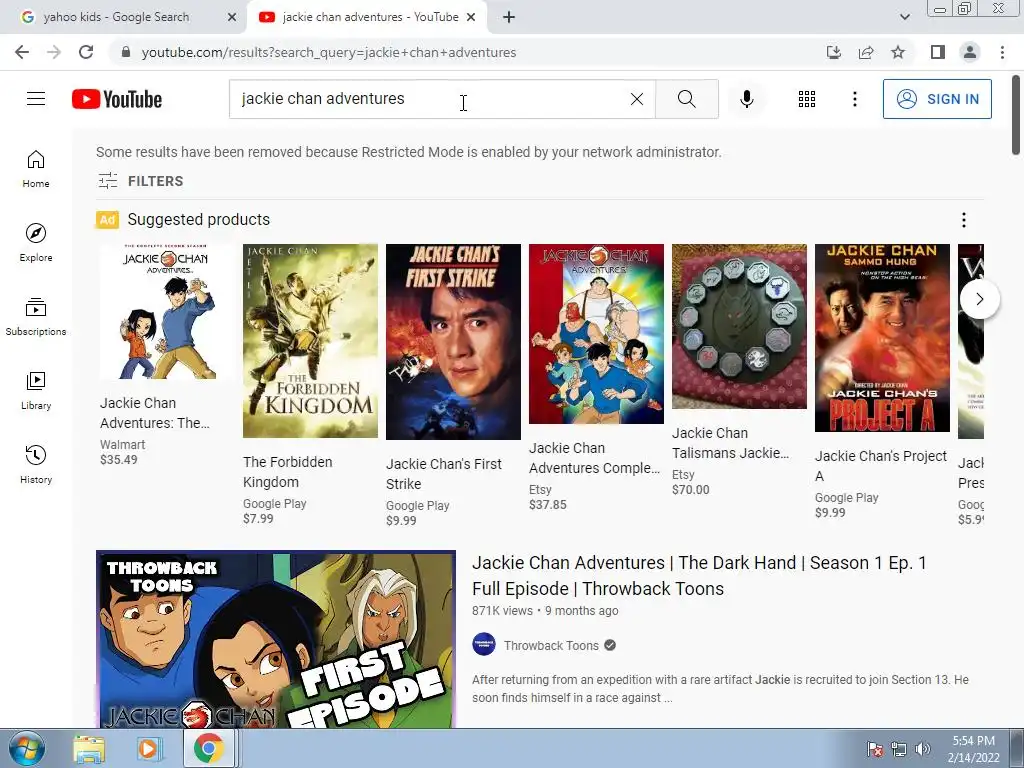Click Project A poster image
Image resolution: width=1024 pixels, height=768 pixels.
click(882, 338)
